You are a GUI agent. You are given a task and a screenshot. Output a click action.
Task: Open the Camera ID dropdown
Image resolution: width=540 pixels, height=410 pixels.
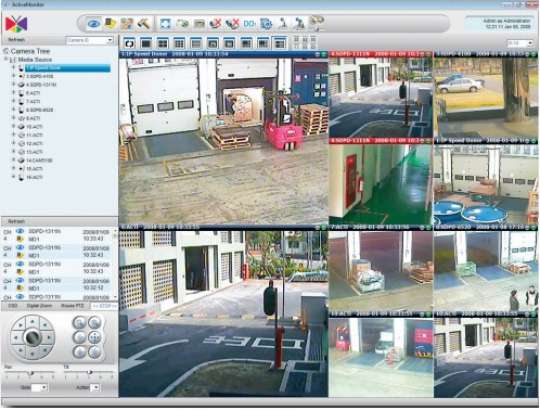tap(90, 40)
